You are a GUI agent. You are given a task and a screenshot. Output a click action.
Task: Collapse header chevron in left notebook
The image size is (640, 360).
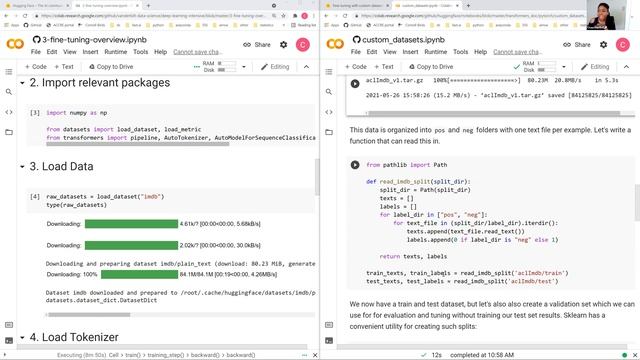307,67
